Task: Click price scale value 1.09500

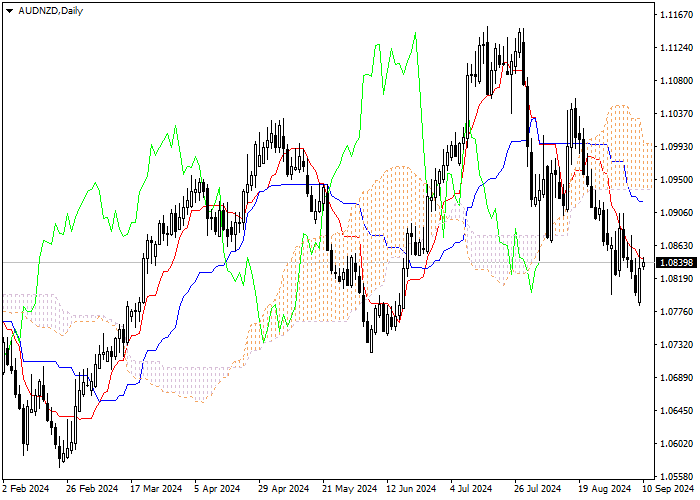Action: [x=676, y=180]
